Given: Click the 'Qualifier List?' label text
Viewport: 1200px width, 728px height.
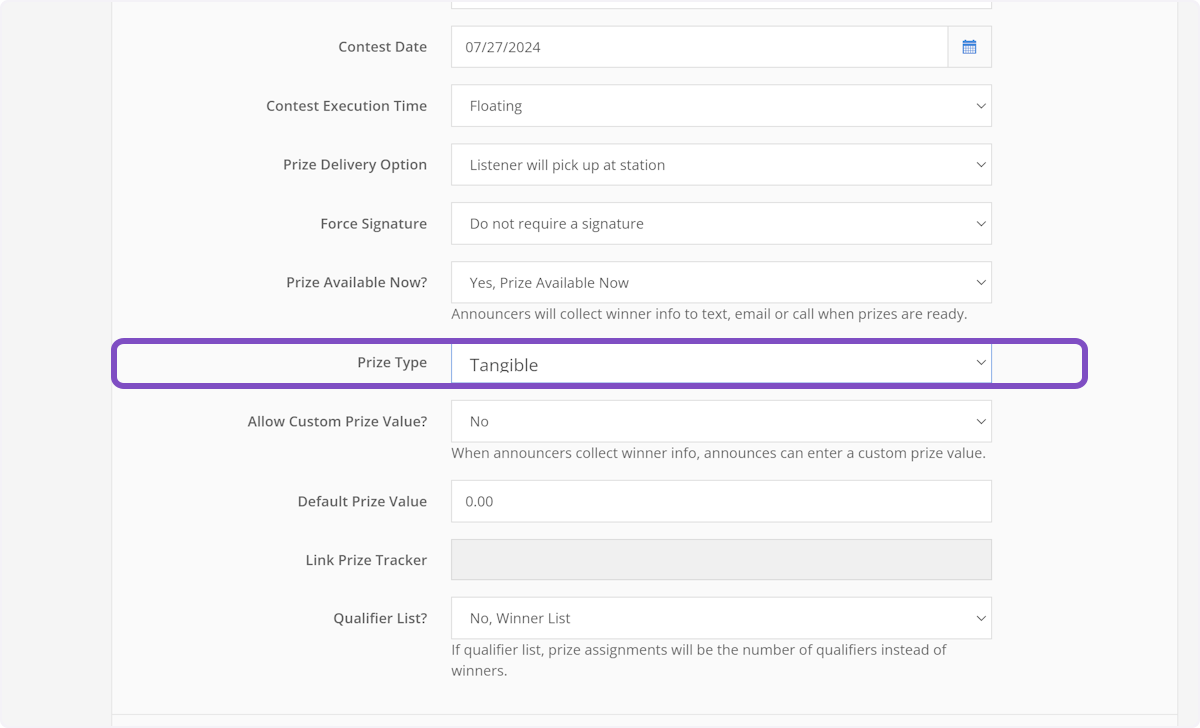Looking at the screenshot, I should click(x=380, y=619).
